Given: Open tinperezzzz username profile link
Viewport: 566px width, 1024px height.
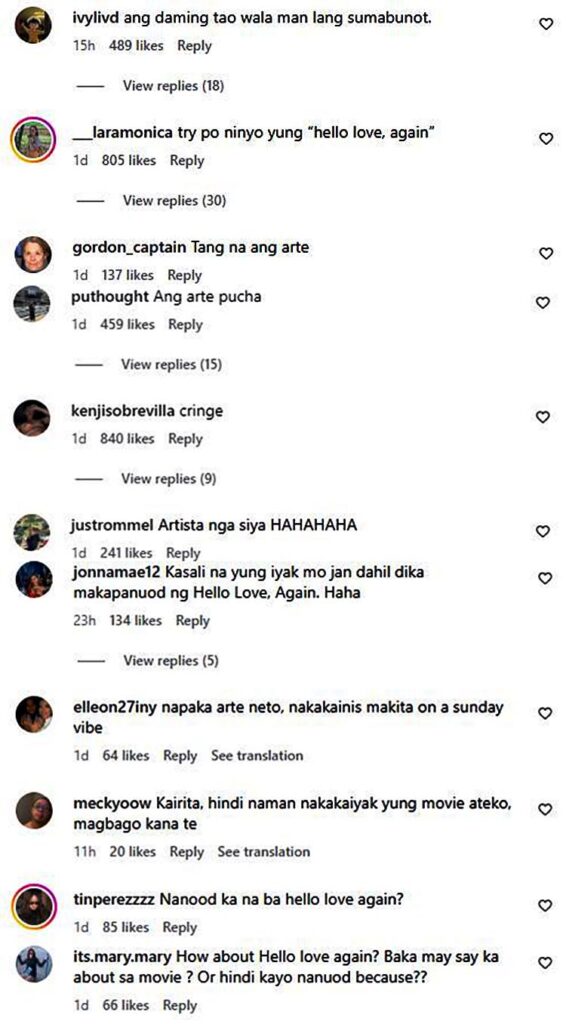Looking at the screenshot, I should 114,900.
